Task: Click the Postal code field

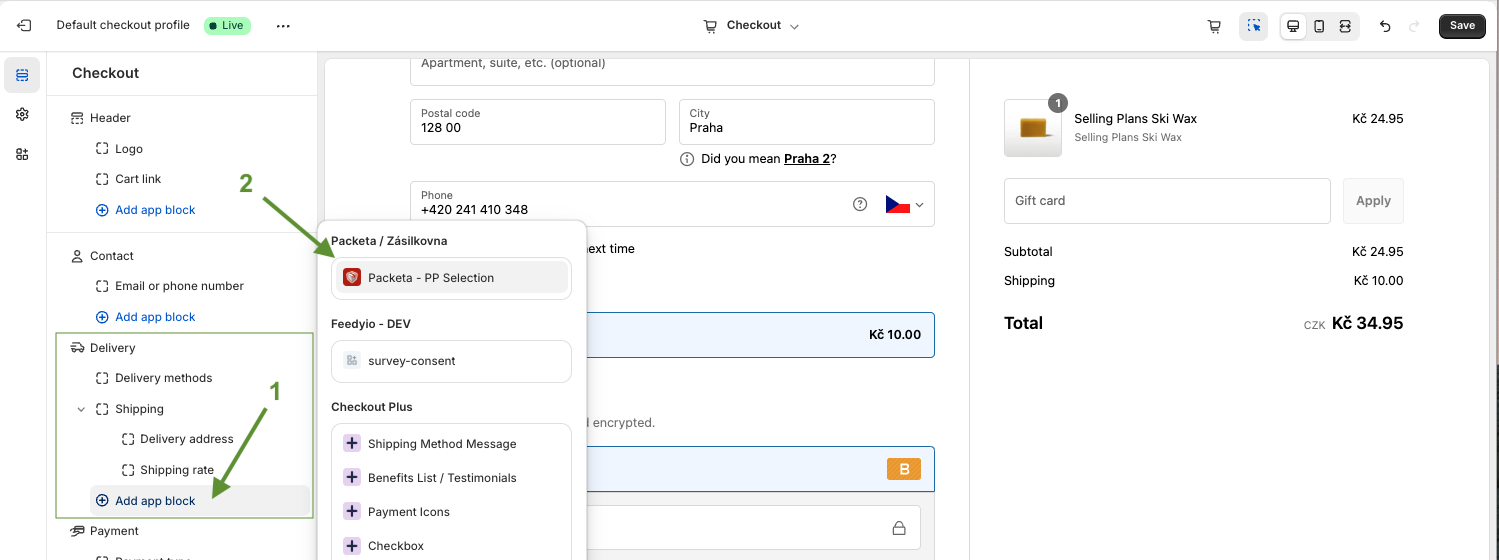Action: (x=538, y=122)
